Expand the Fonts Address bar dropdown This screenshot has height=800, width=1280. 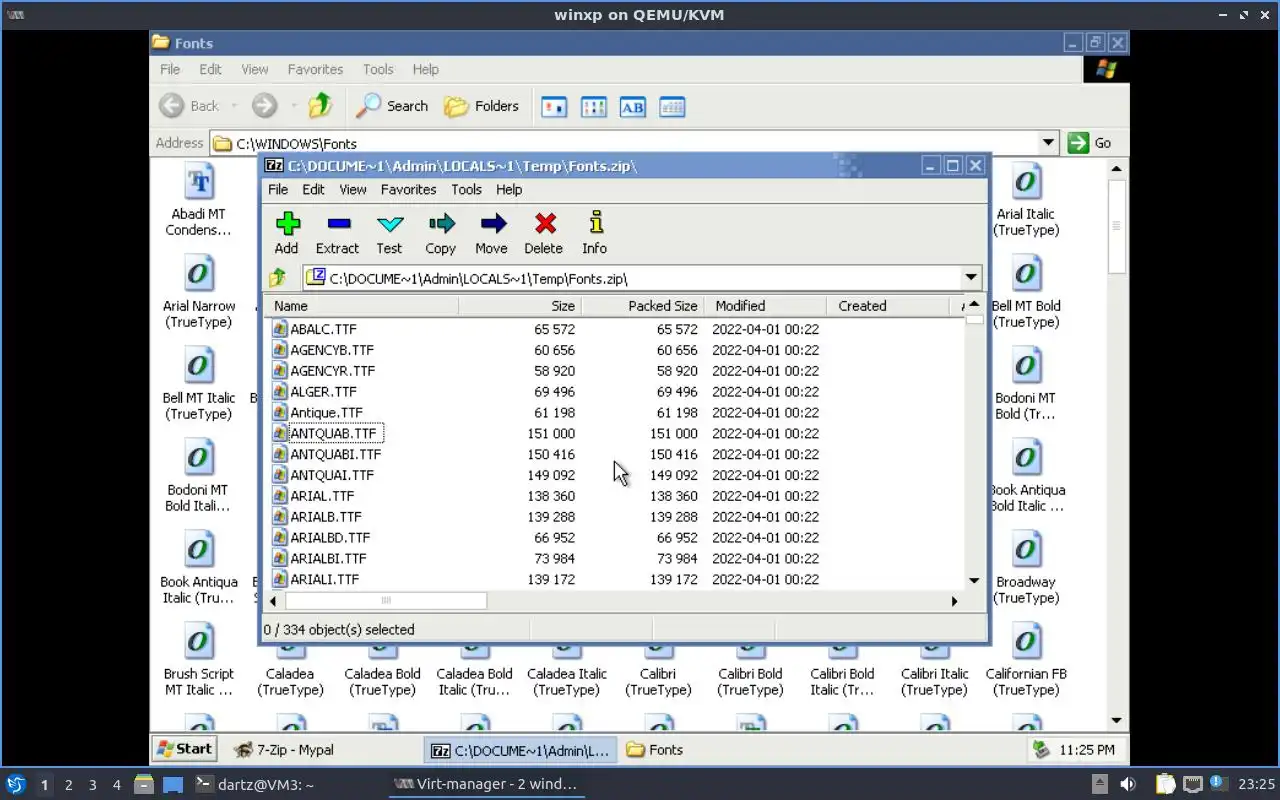pos(1048,143)
